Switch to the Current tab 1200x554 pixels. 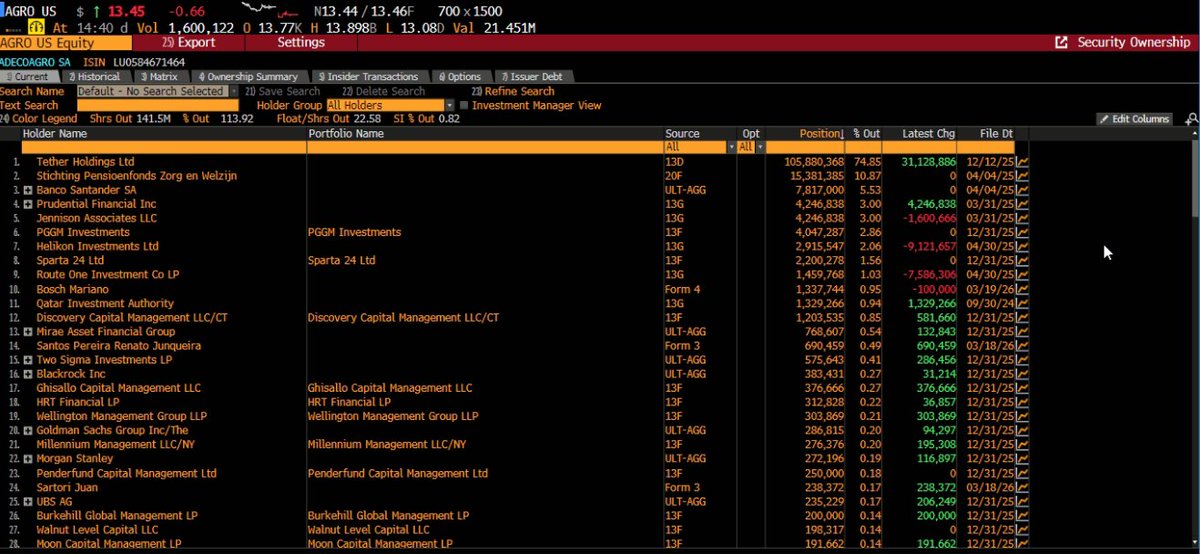point(30,76)
